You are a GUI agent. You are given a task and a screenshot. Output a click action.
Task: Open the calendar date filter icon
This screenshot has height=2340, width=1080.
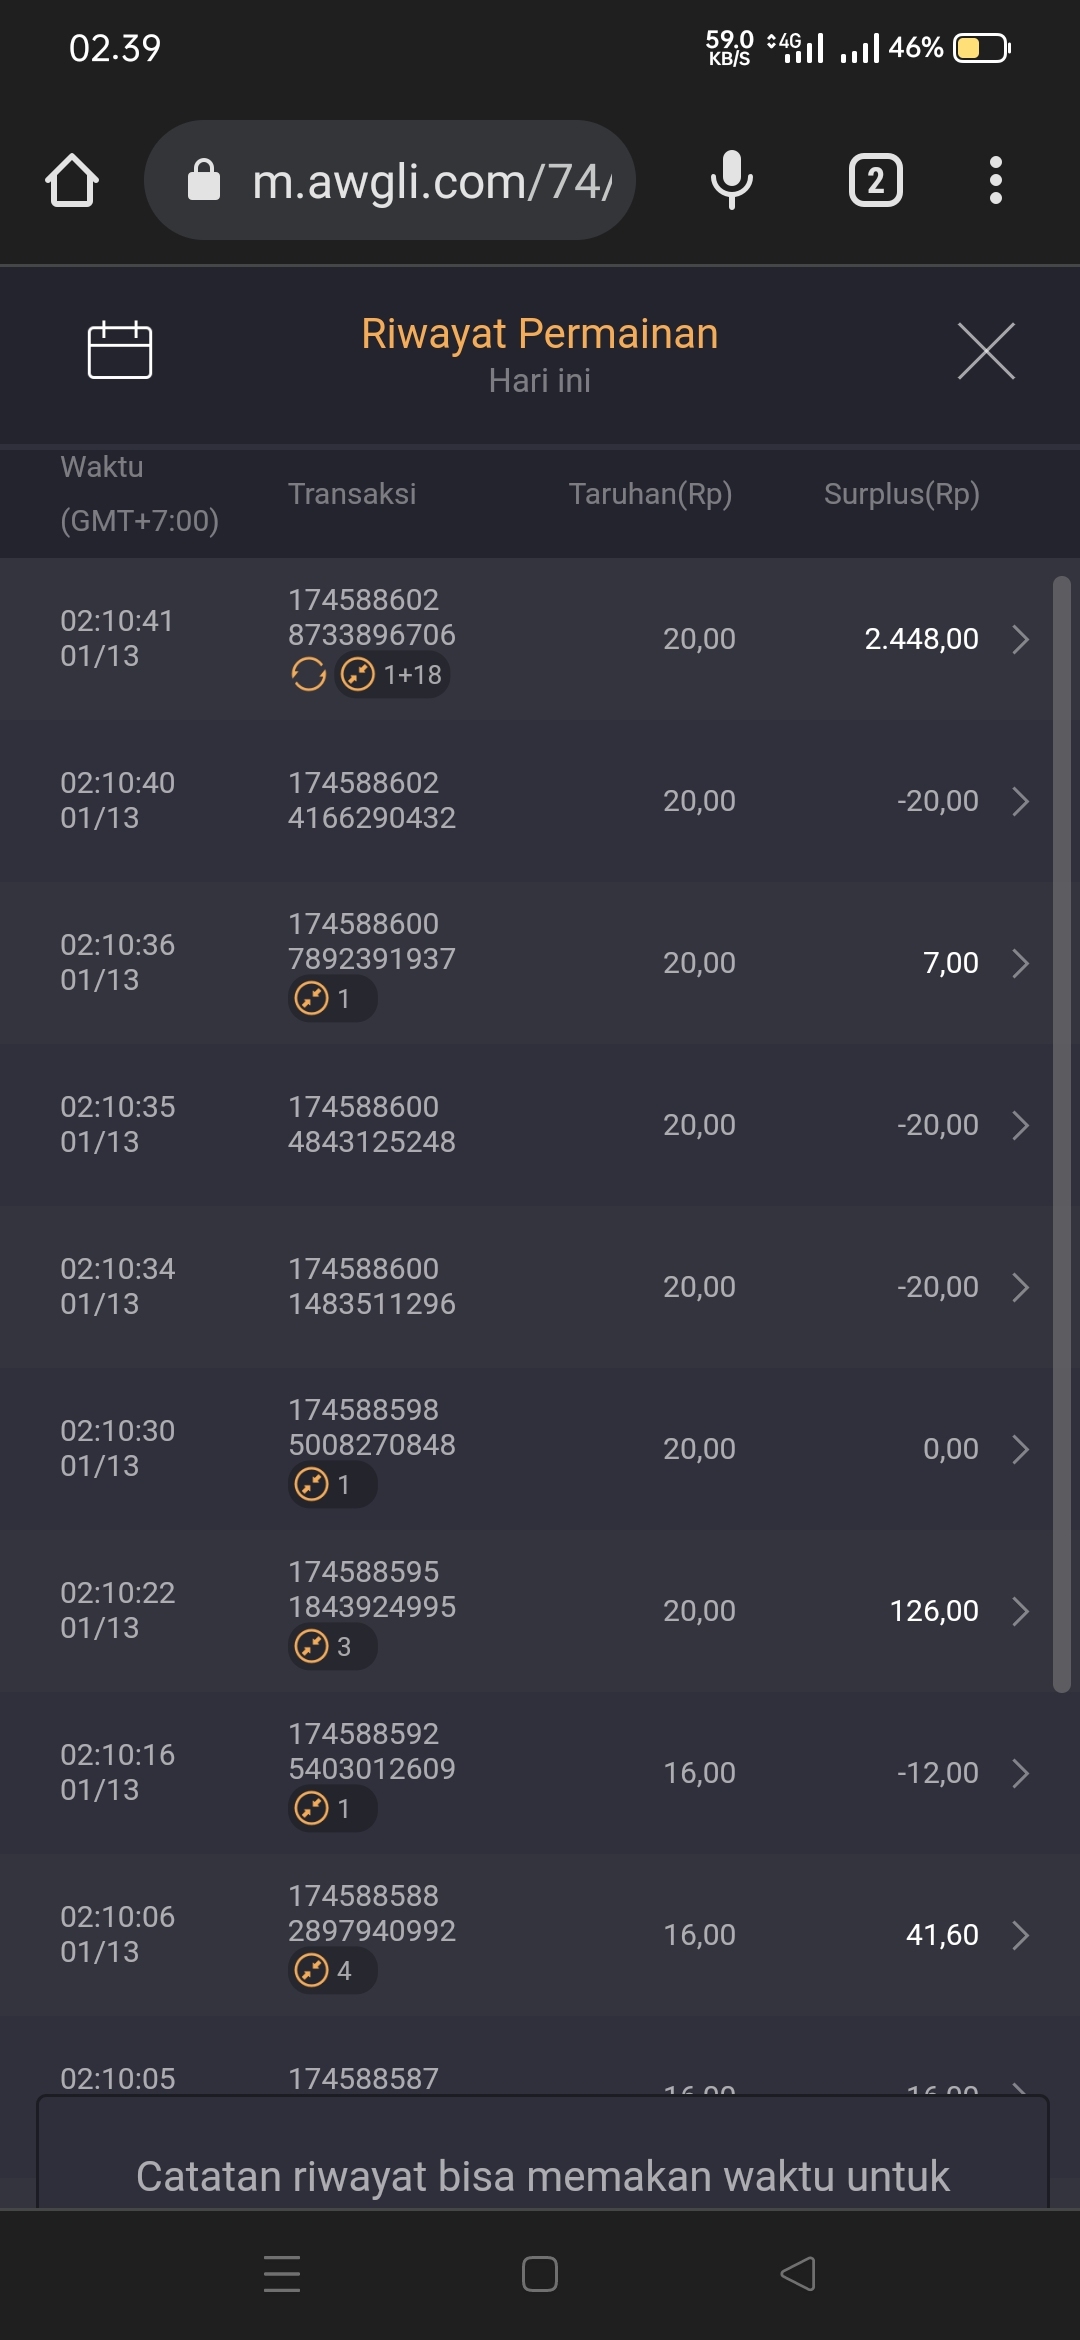click(120, 351)
